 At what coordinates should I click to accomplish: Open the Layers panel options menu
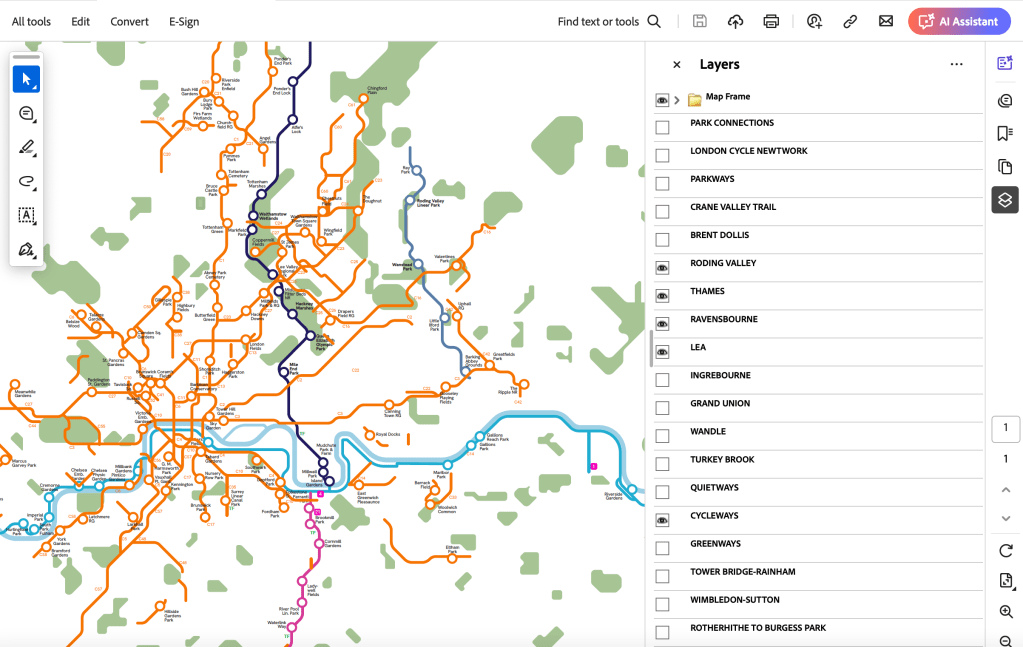[956, 65]
